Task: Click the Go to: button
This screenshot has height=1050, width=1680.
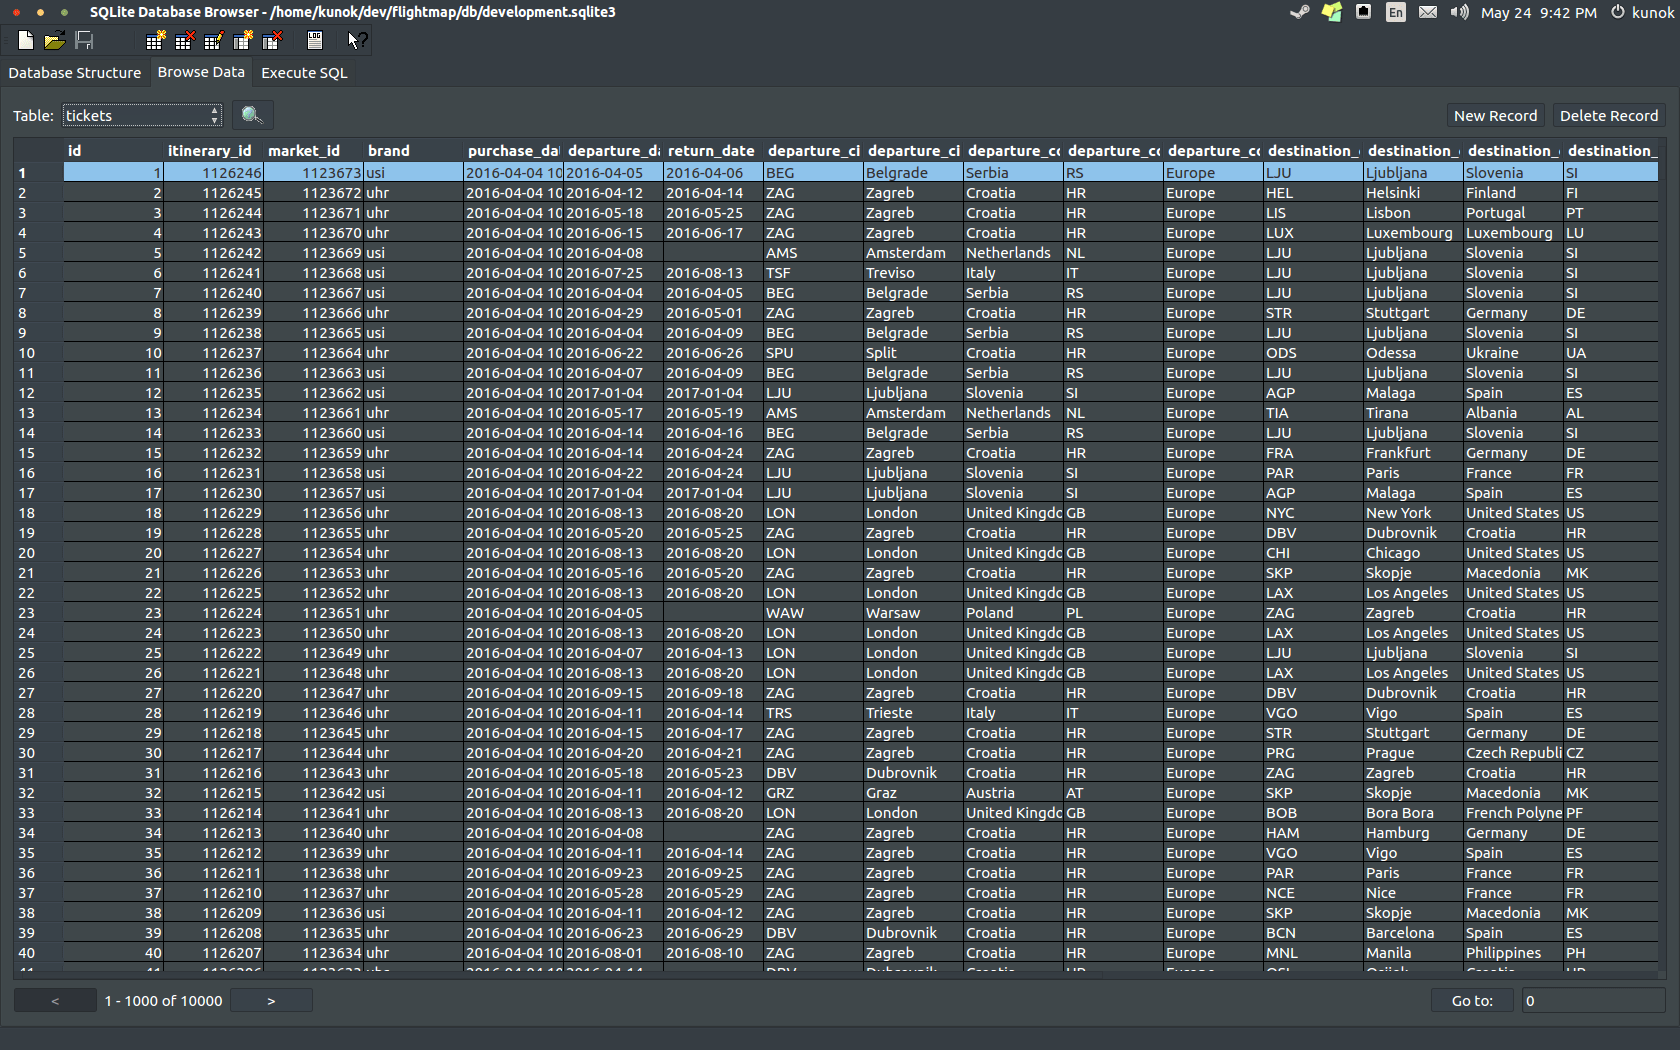Action: 1472,1000
